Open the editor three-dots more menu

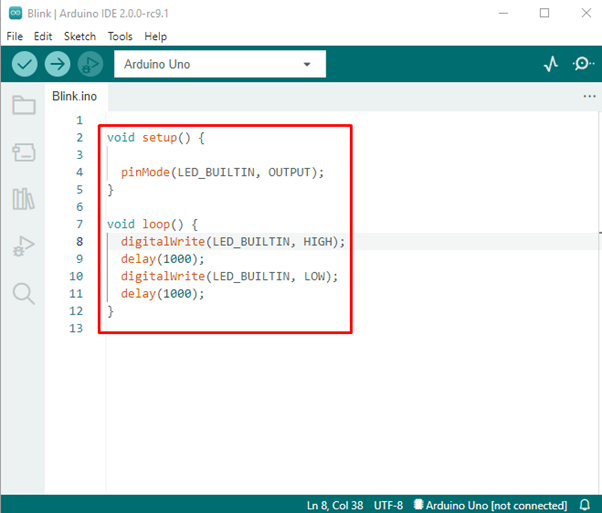[x=589, y=96]
